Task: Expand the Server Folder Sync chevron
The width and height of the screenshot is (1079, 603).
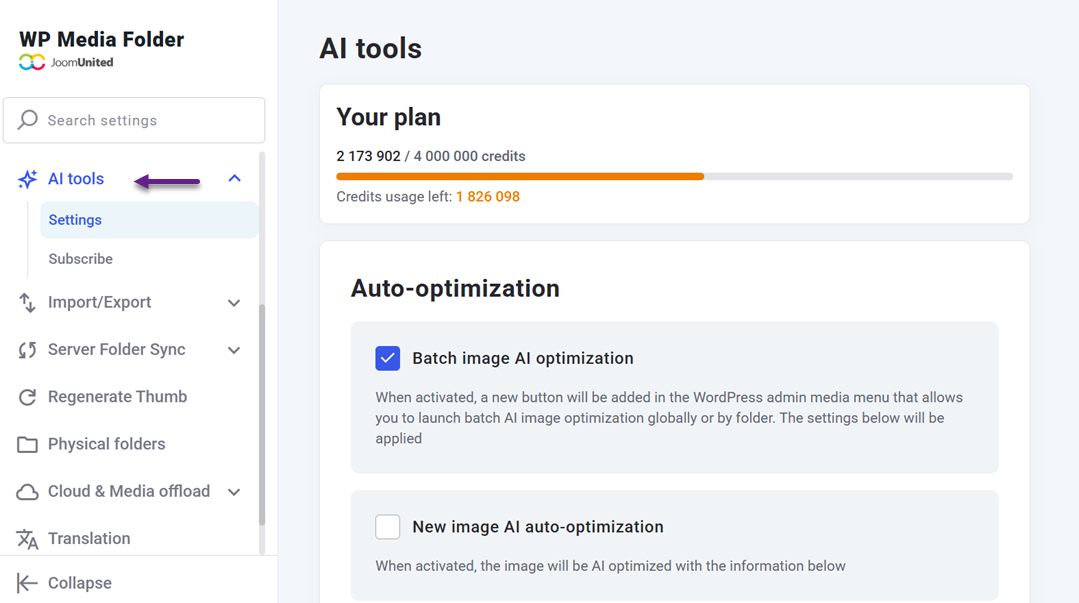Action: (x=234, y=350)
